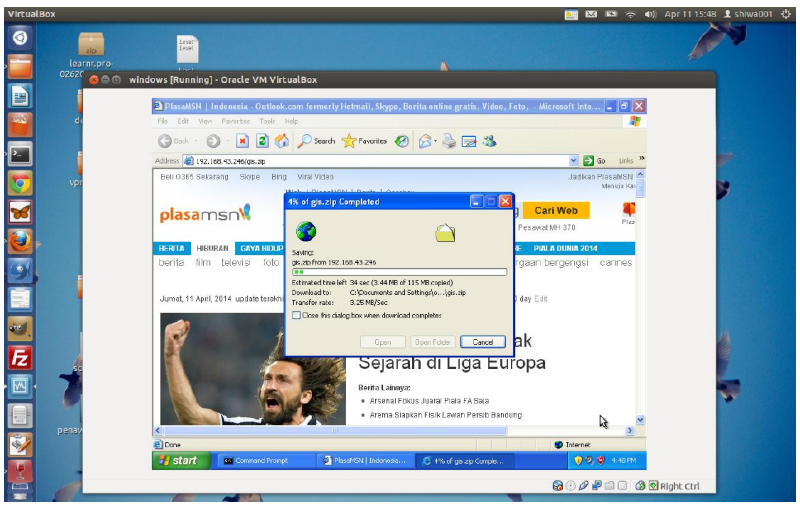Open the learnr.pro zip file on the desktop

pyautogui.click(x=91, y=55)
